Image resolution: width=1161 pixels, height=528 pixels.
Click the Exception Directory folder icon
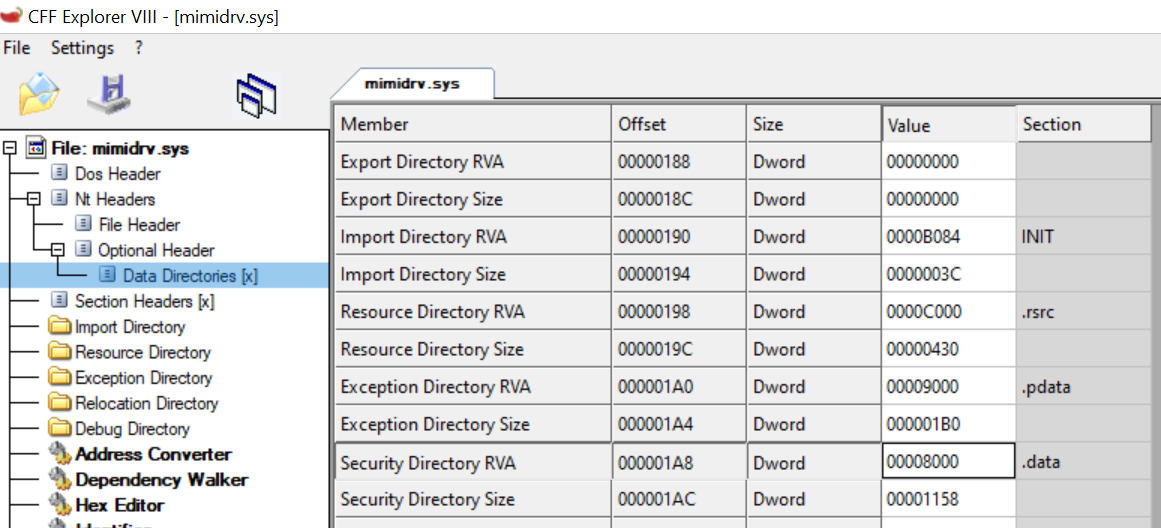[x=60, y=378]
